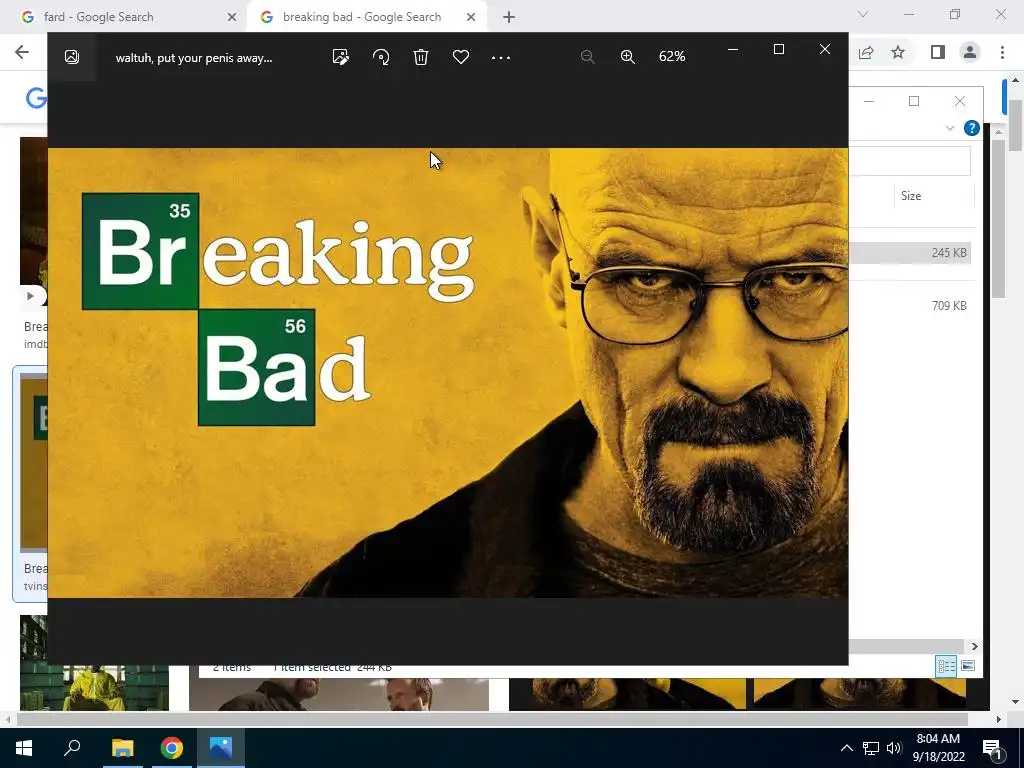1024x768 pixels.
Task: Close the 'breaking bad' Chrome tab
Action: click(471, 17)
